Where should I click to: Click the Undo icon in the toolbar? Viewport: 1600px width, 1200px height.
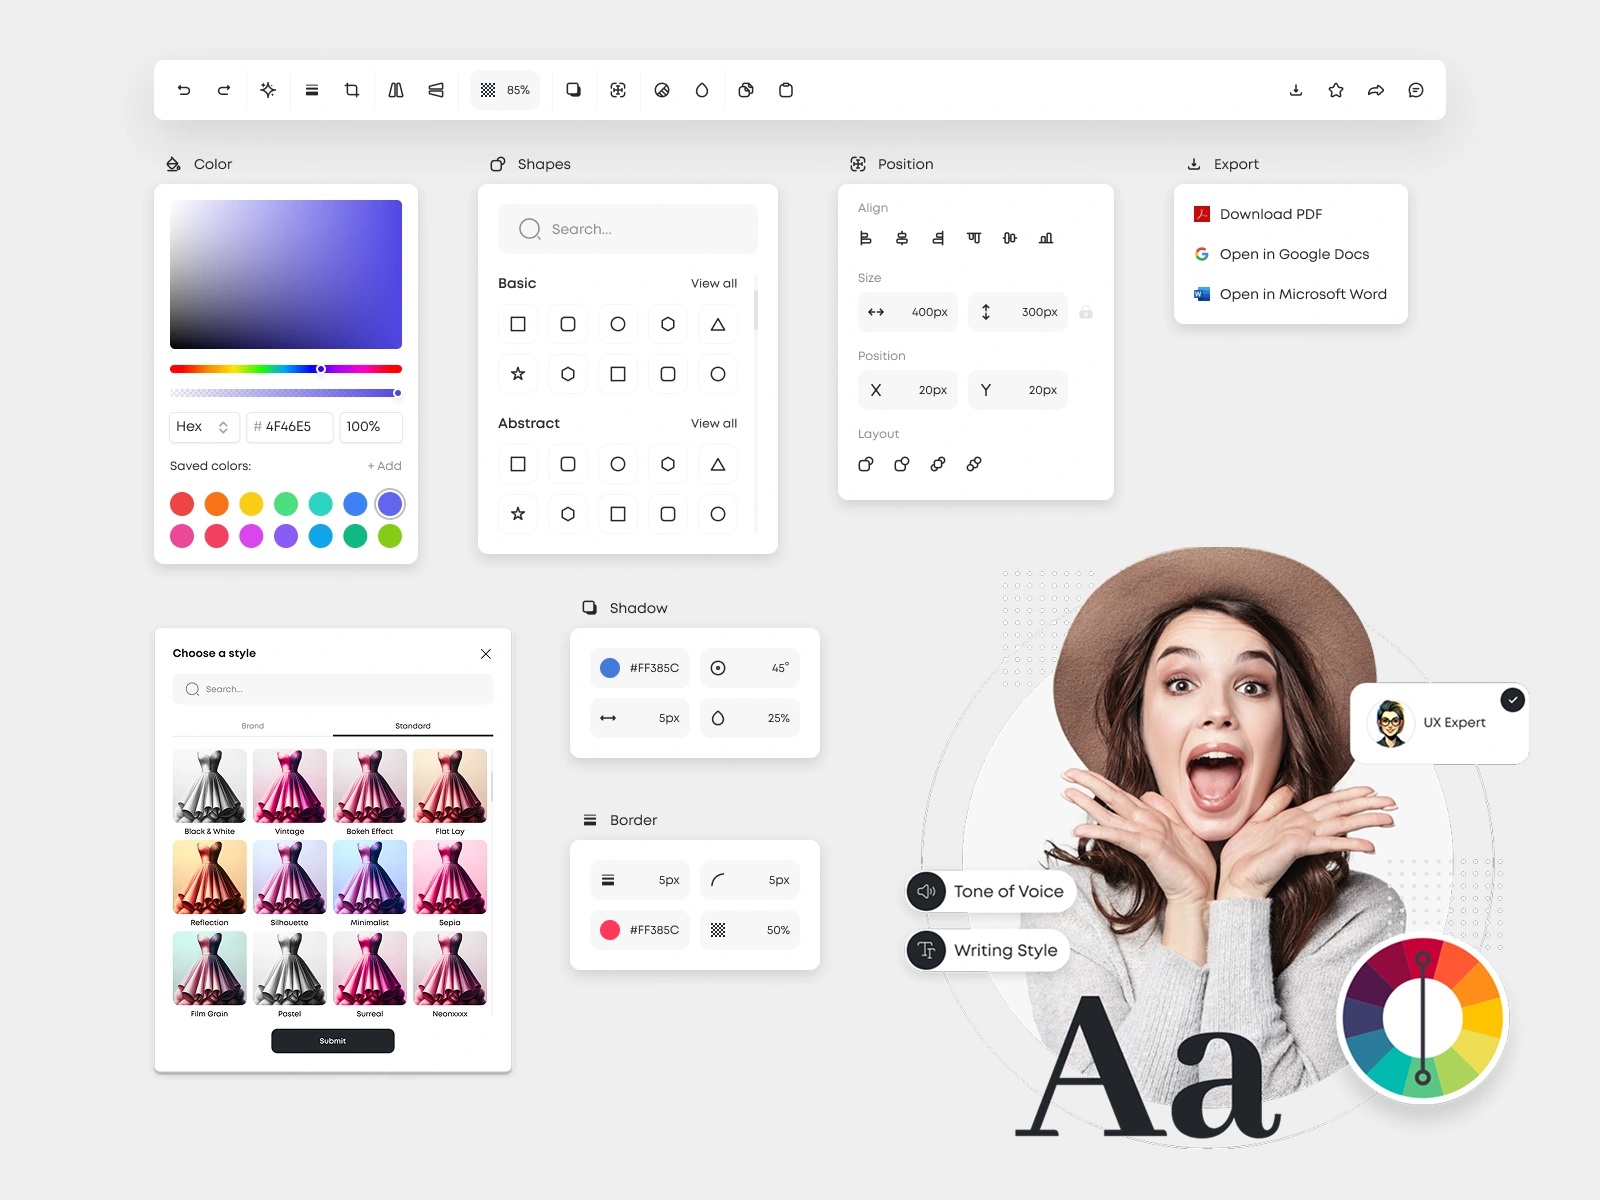[x=183, y=89]
